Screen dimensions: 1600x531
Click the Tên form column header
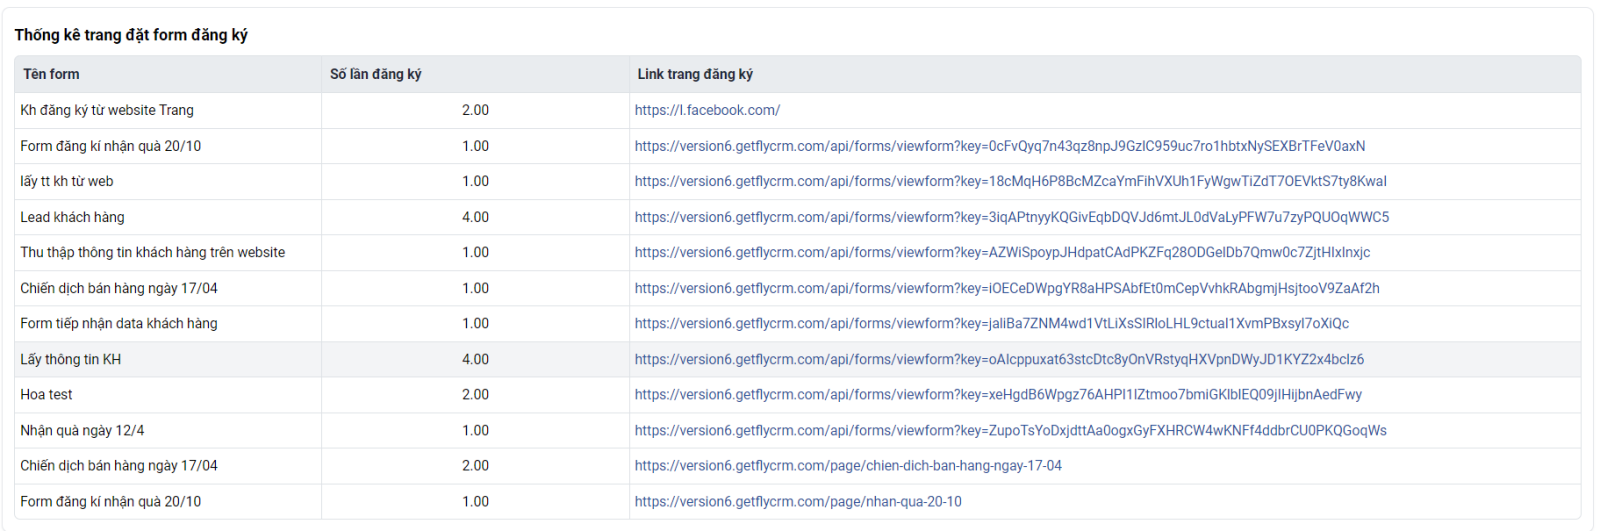(x=51, y=74)
